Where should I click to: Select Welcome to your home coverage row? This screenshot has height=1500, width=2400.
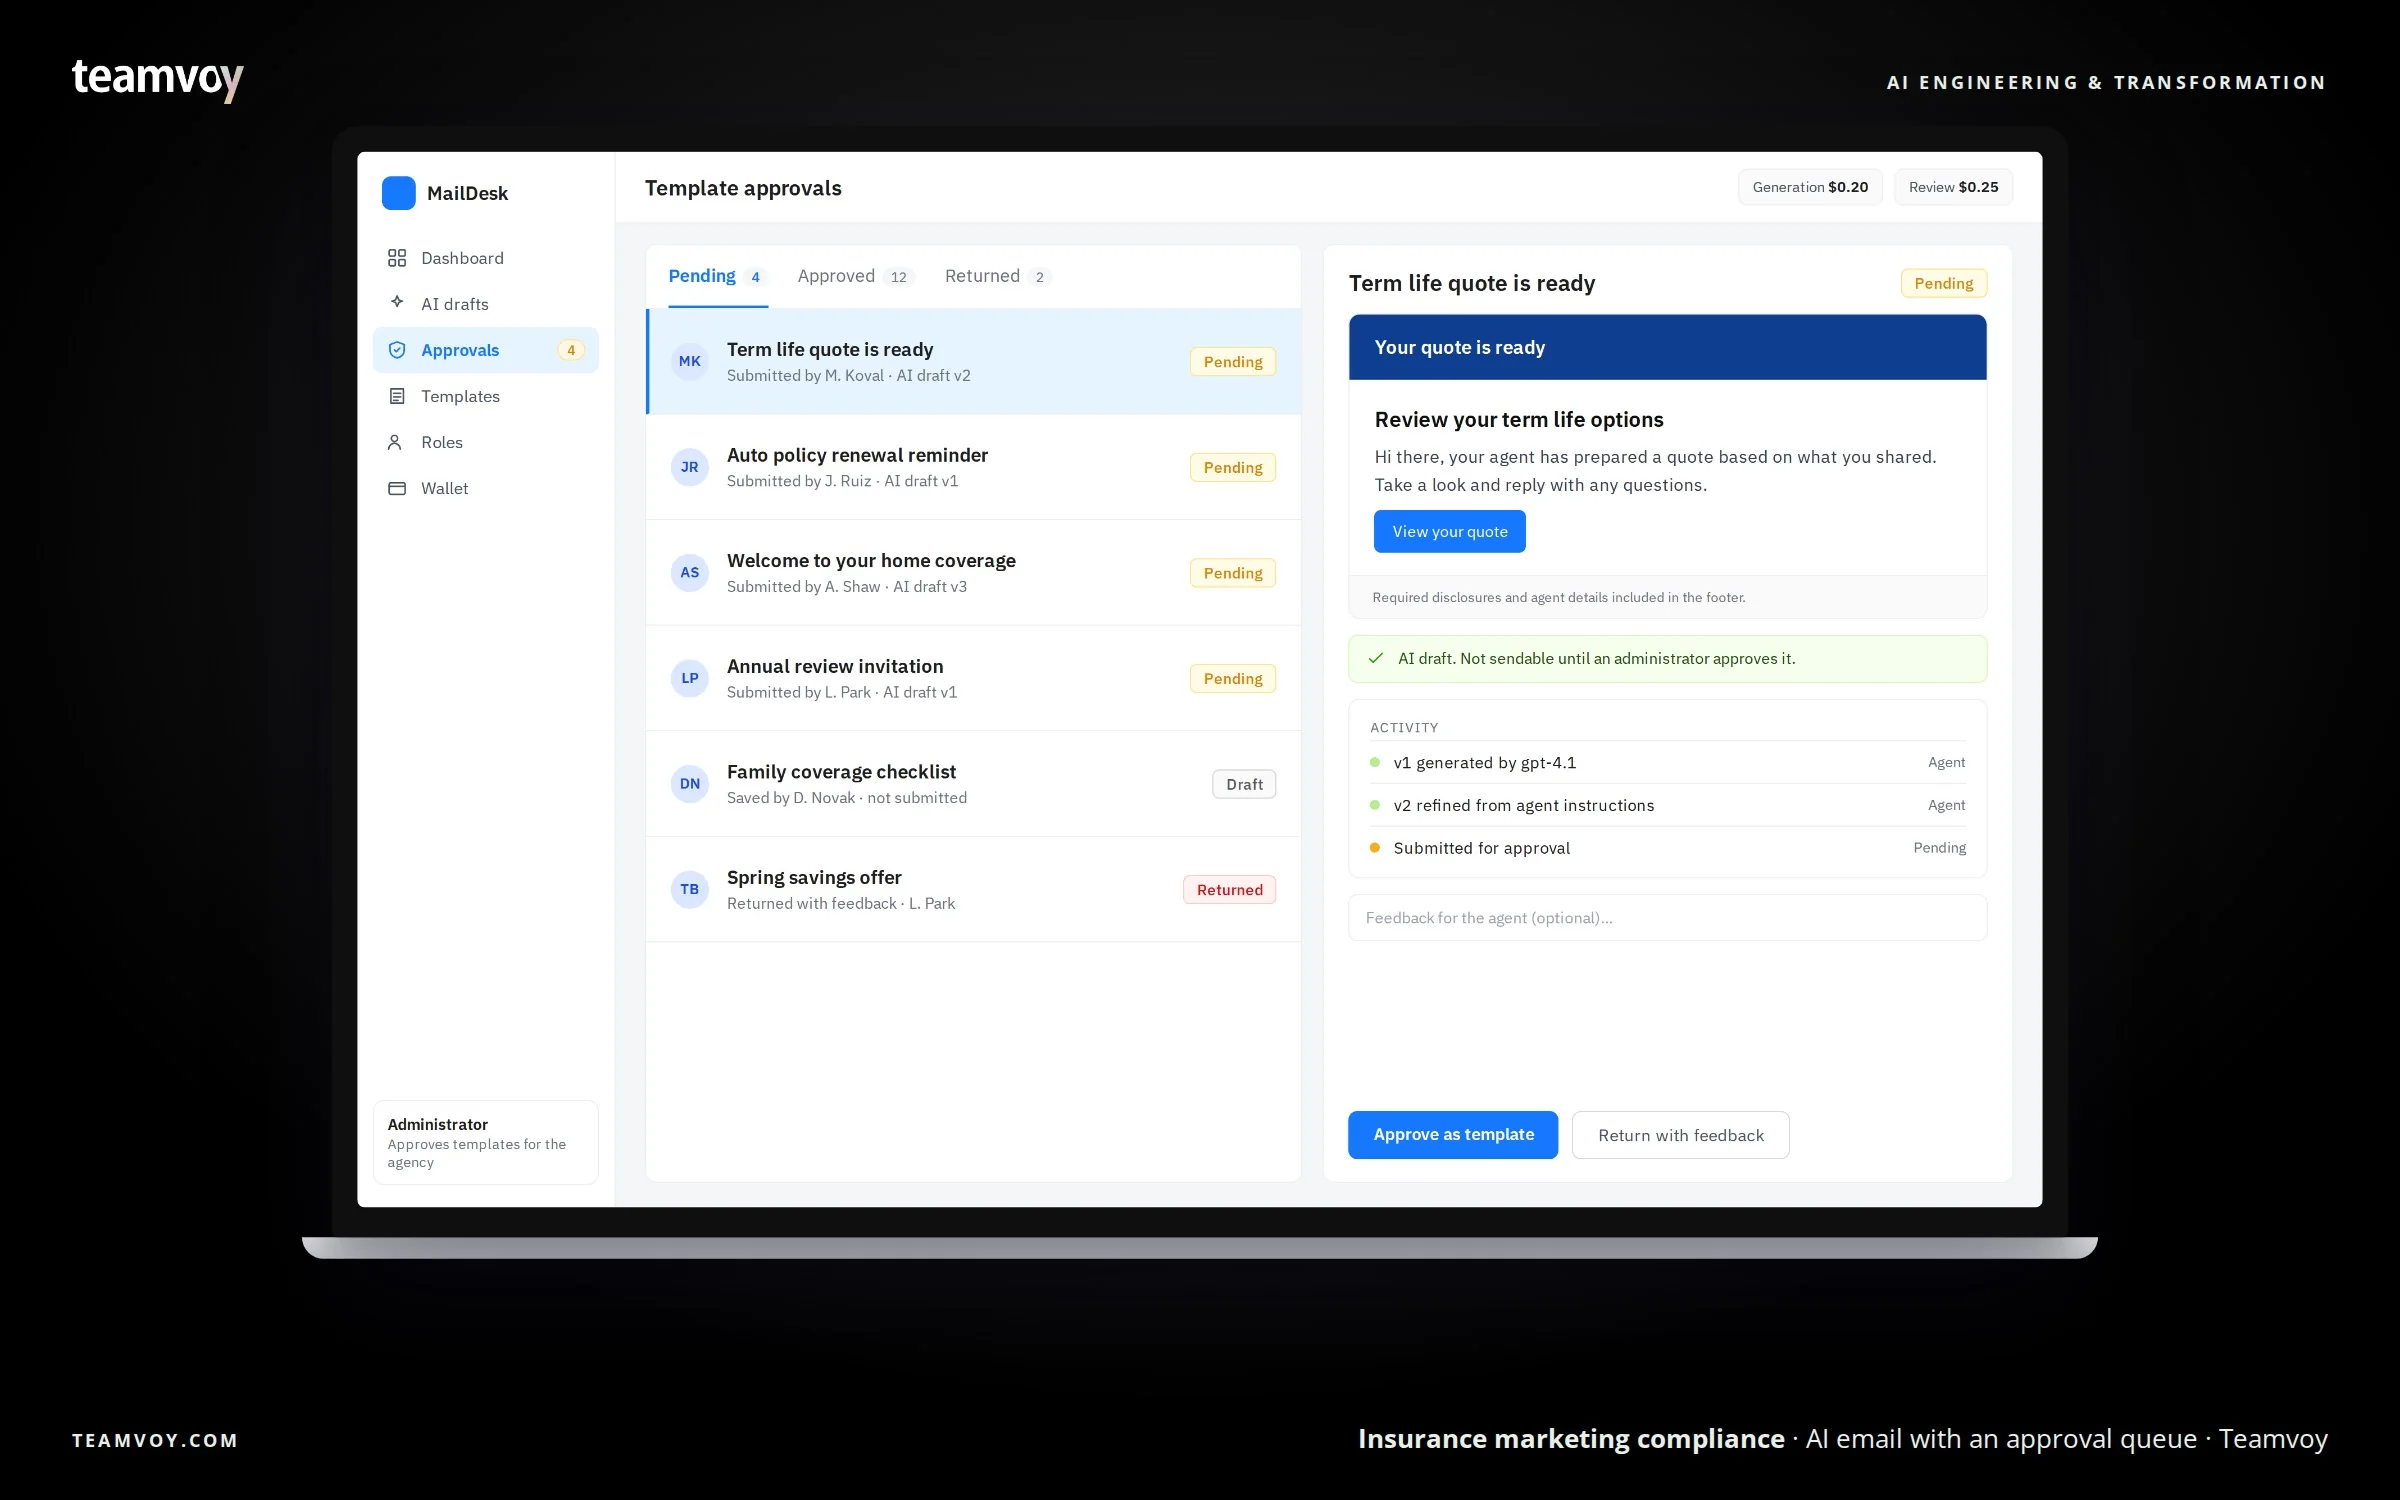pyautogui.click(x=973, y=573)
